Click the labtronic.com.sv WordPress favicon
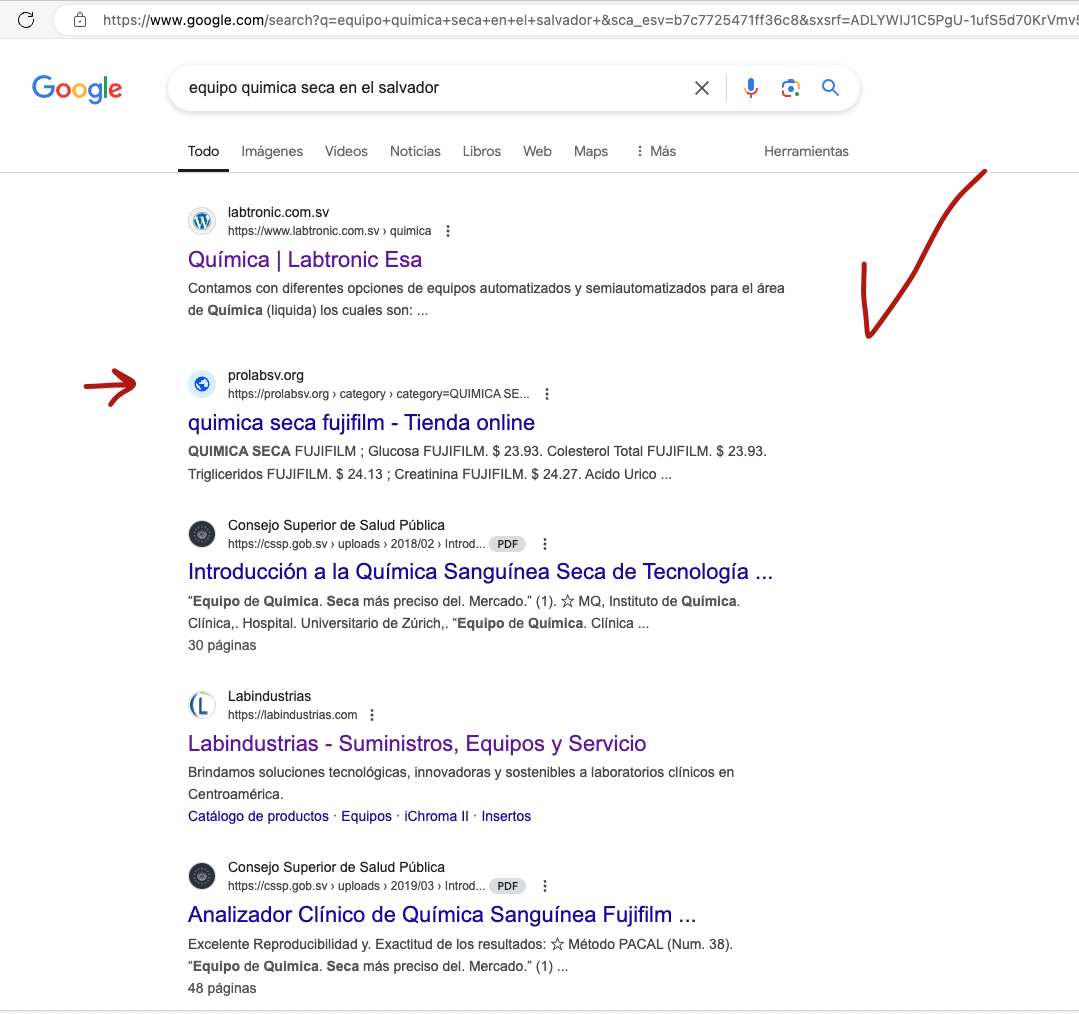The height and width of the screenshot is (1014, 1079). point(202,221)
